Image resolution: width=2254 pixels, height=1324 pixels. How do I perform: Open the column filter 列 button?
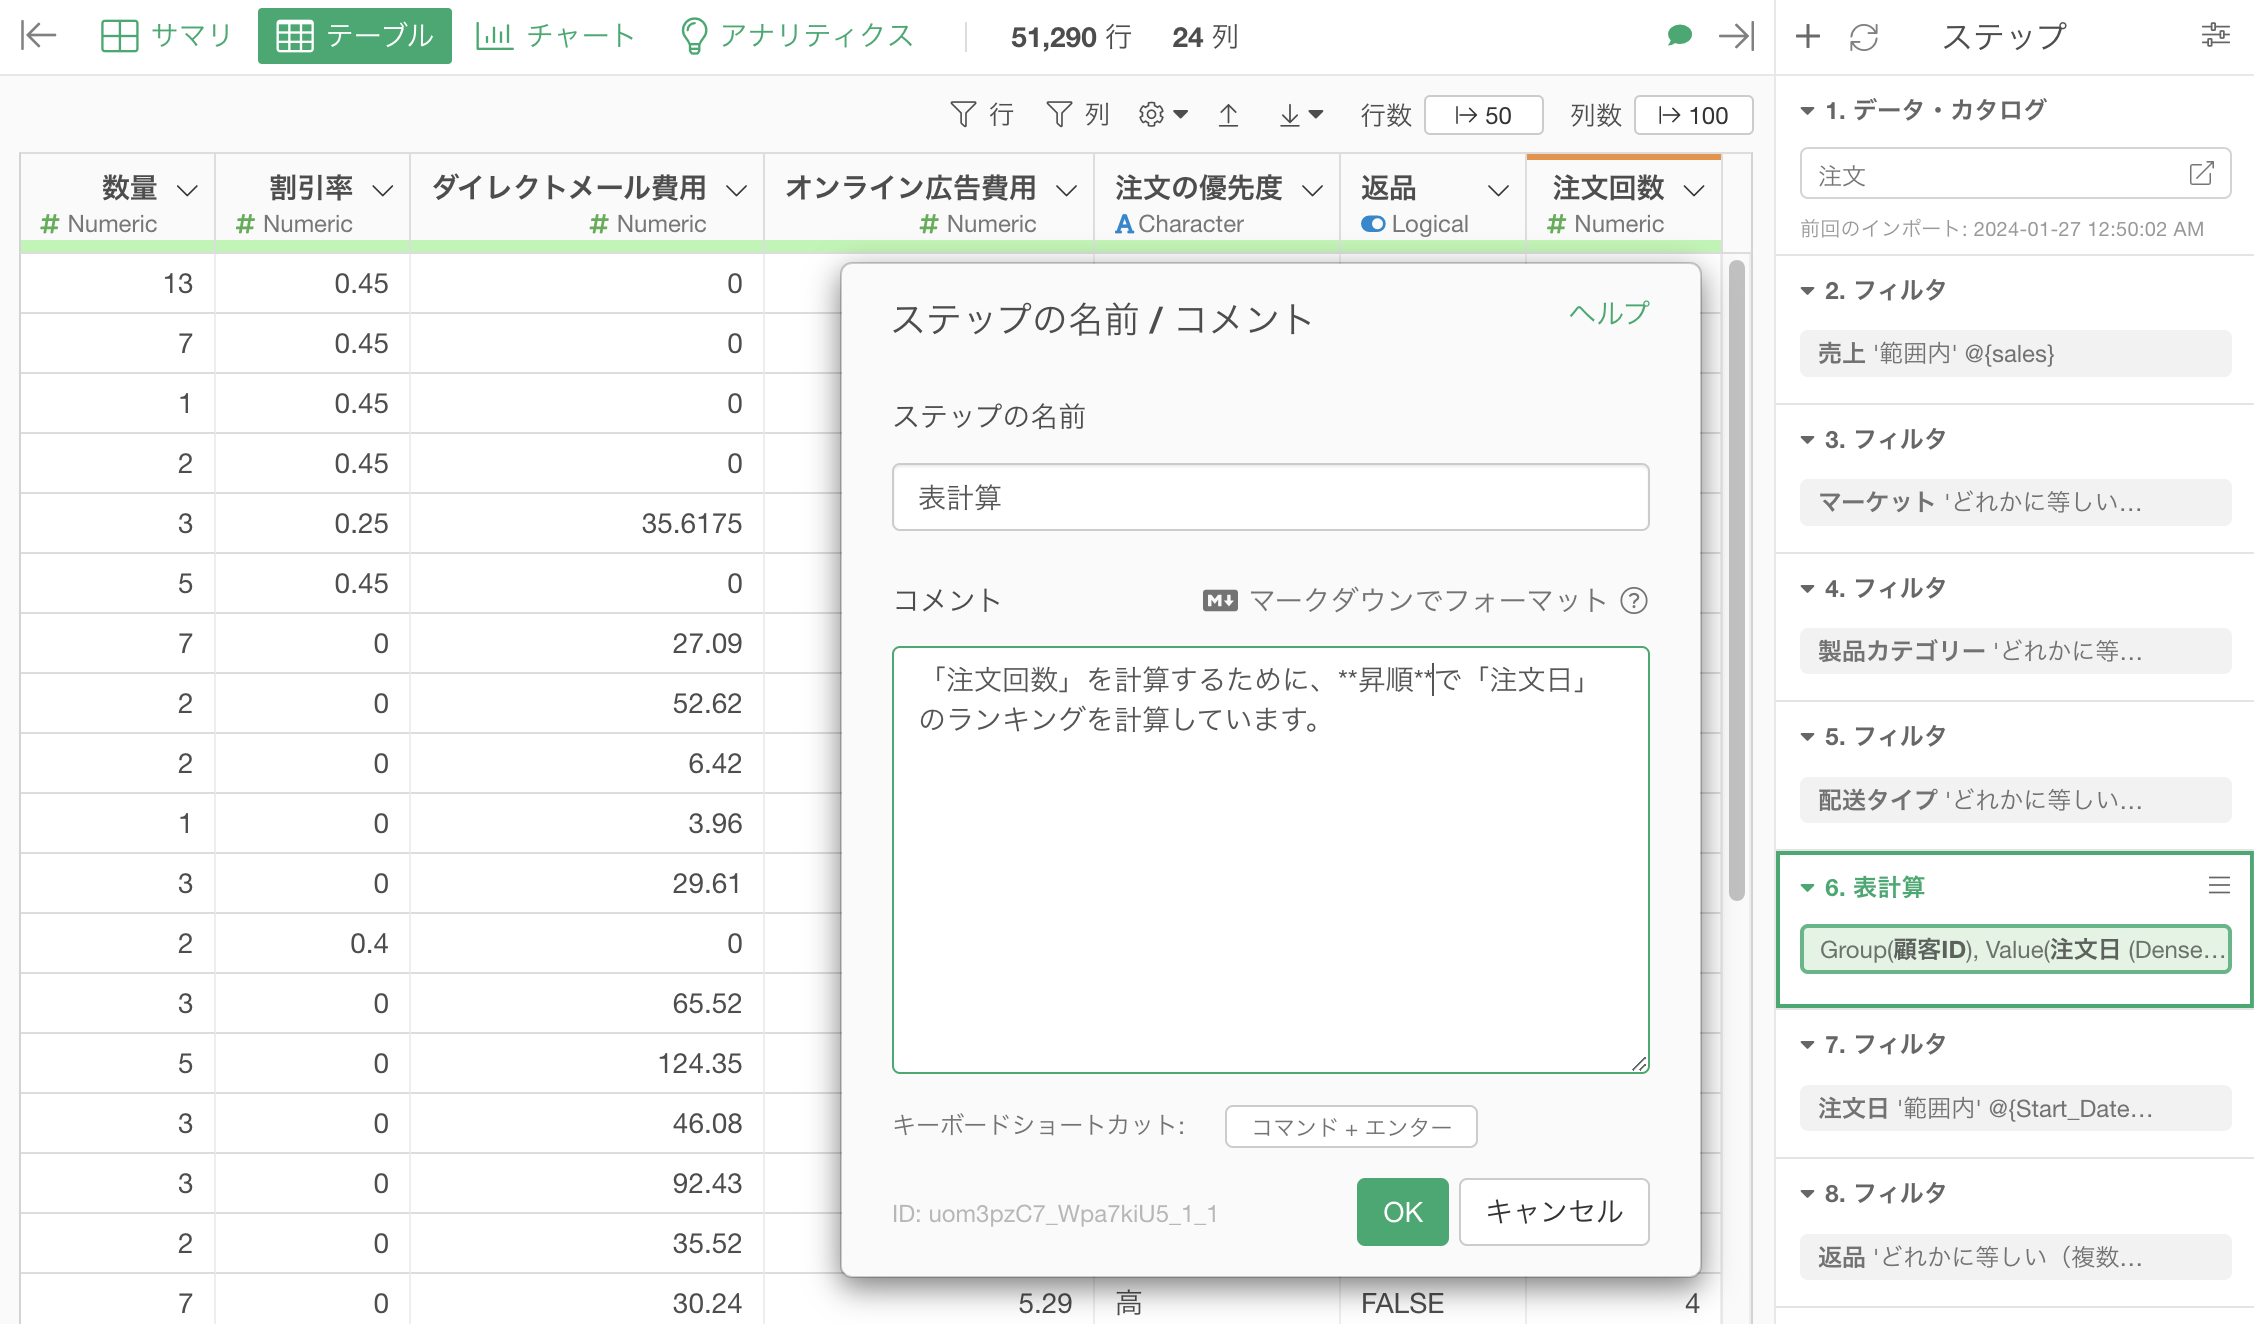click(1078, 115)
